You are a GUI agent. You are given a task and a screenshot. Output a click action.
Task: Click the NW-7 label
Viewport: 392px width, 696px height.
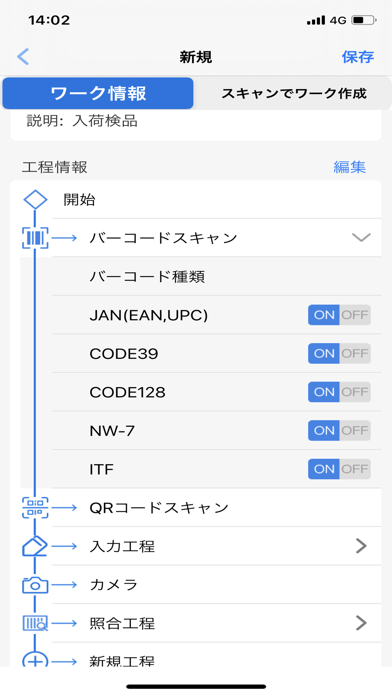pyautogui.click(x=112, y=431)
